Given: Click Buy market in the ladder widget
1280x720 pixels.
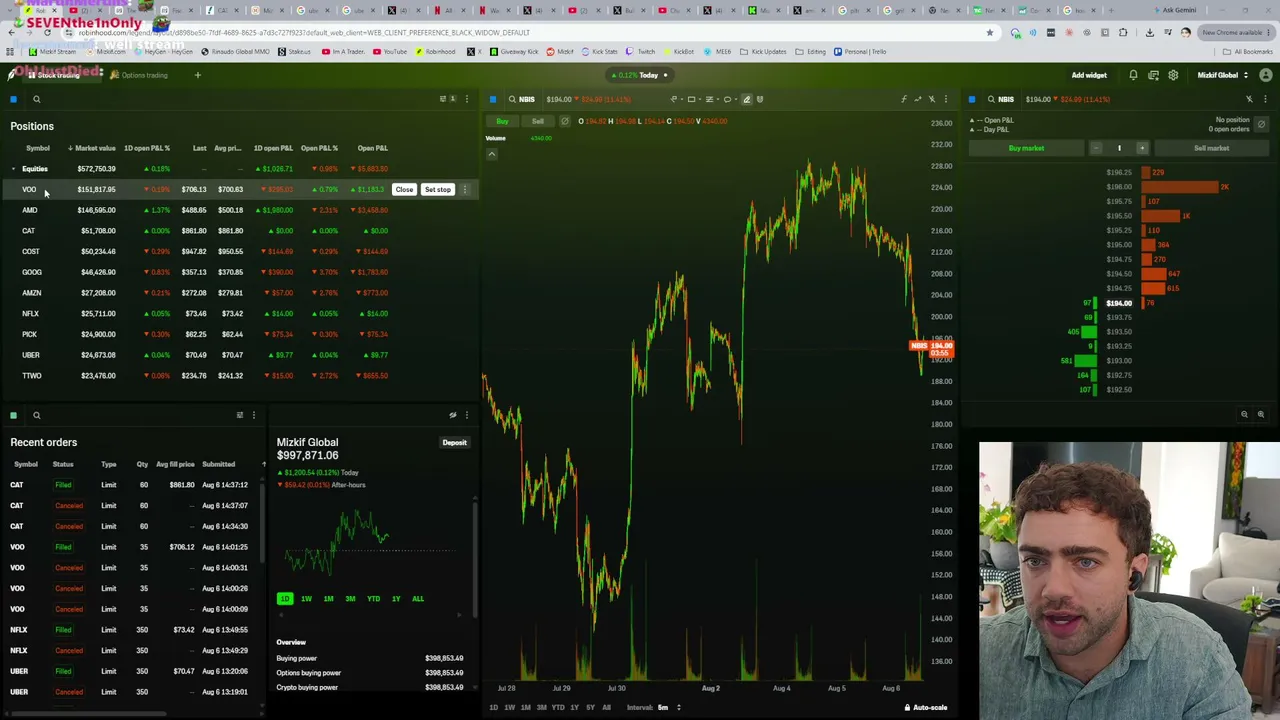Looking at the screenshot, I should coord(1026,148).
